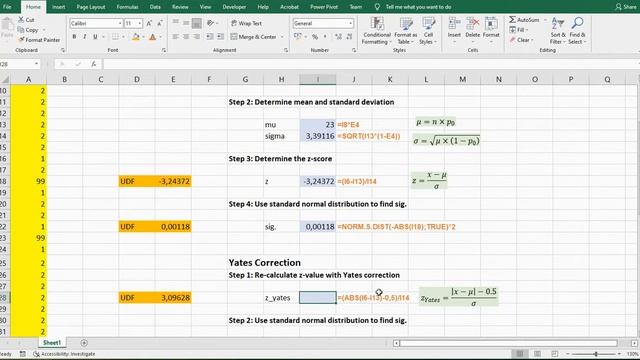Open the Clear dropdown in Editing
This screenshot has height=360, width=640.
(x=521, y=40)
